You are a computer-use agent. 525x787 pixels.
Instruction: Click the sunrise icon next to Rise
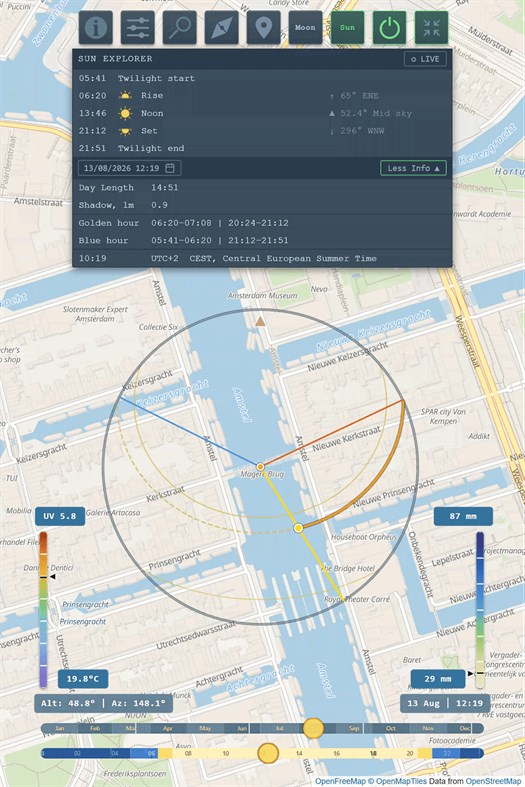(x=125, y=95)
